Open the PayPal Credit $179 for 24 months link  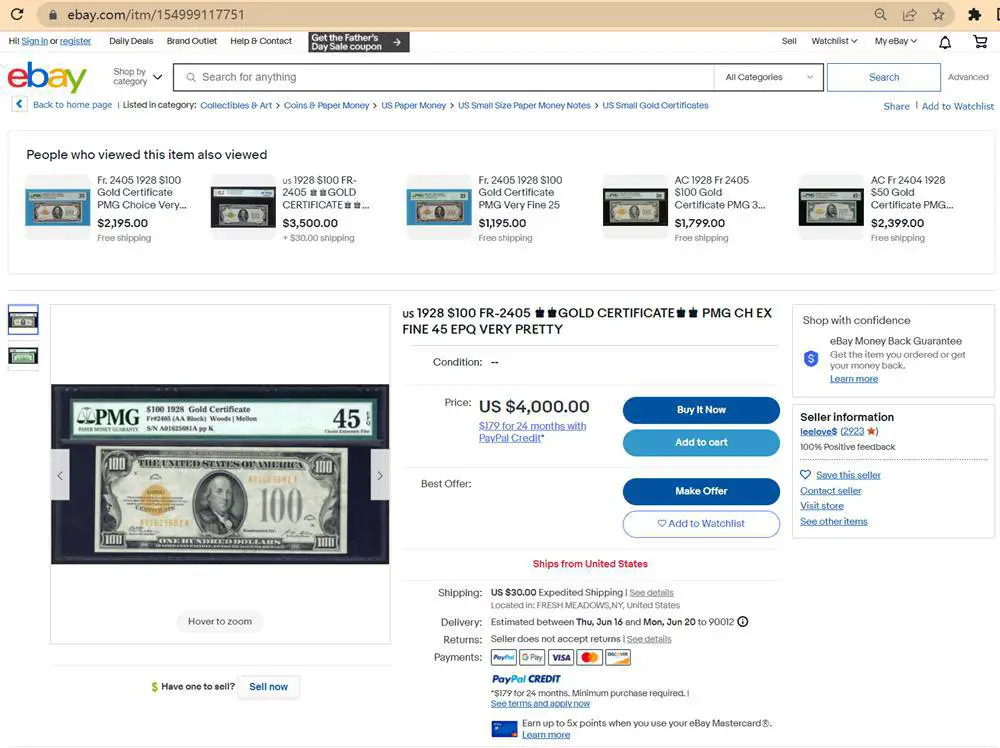tap(533, 432)
